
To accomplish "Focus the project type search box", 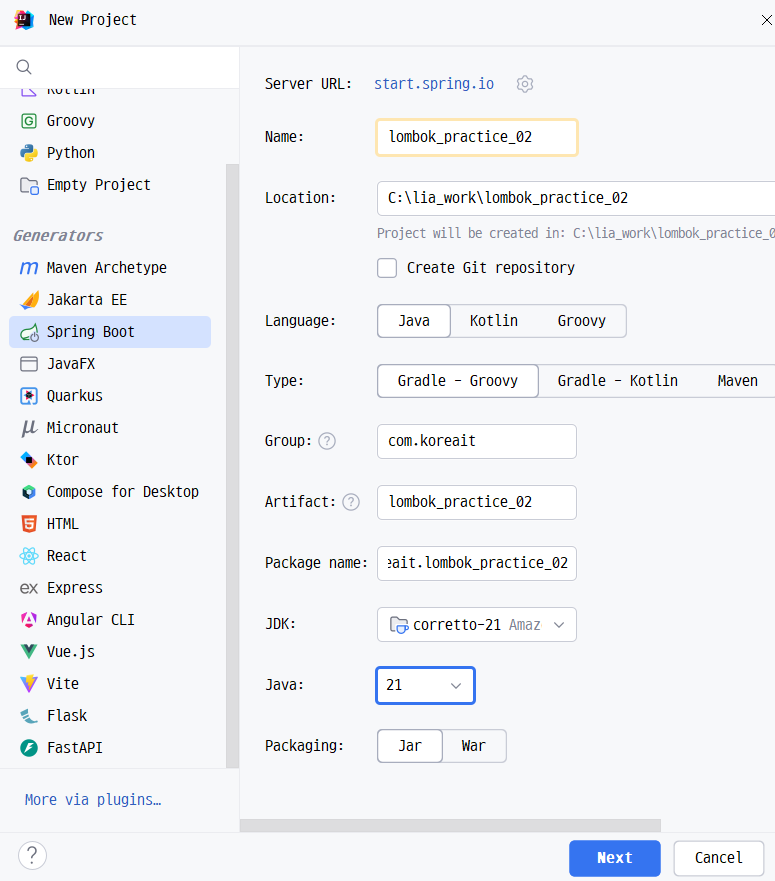I will point(120,67).
